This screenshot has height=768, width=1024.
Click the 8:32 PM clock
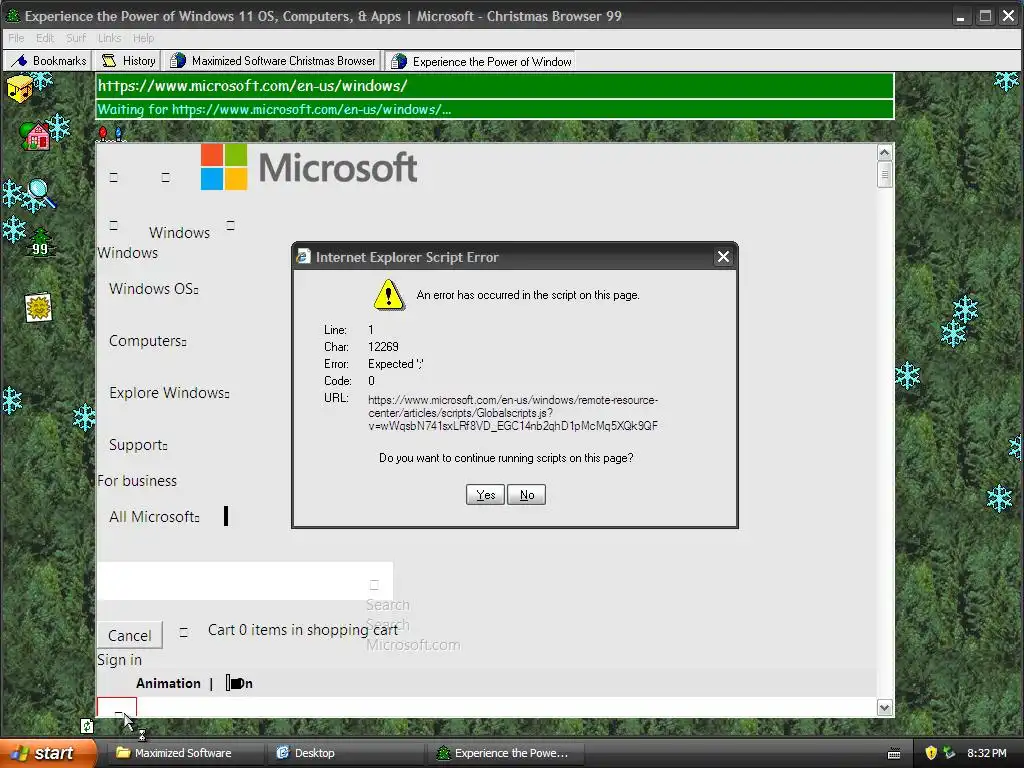pyautogui.click(x=986, y=753)
